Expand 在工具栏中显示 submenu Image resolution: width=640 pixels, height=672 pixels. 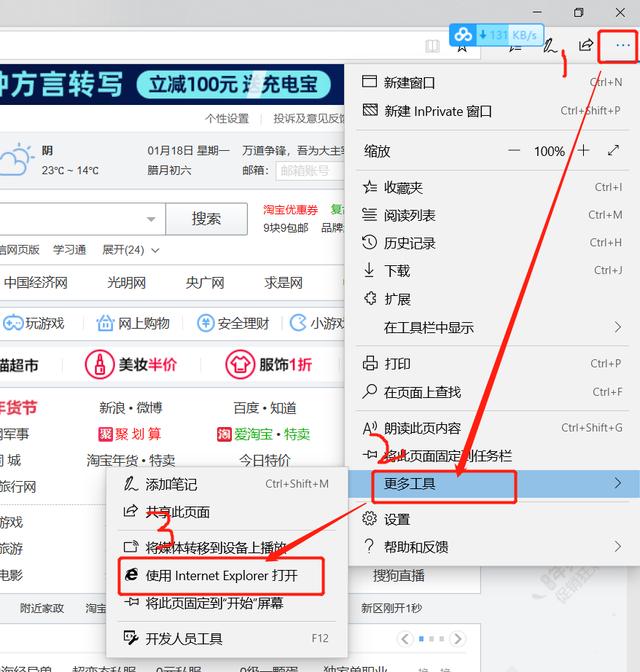click(x=492, y=327)
